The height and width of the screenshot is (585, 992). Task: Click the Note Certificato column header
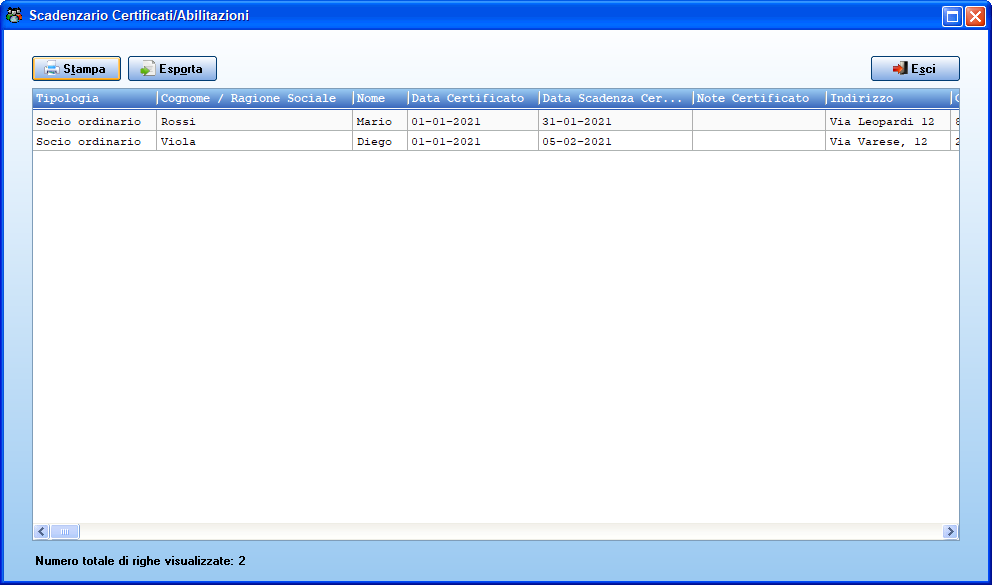759,98
